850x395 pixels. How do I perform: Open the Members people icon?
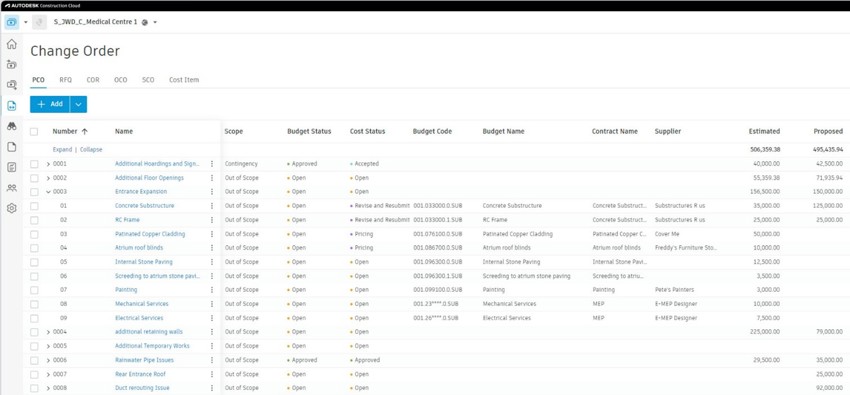[11, 188]
